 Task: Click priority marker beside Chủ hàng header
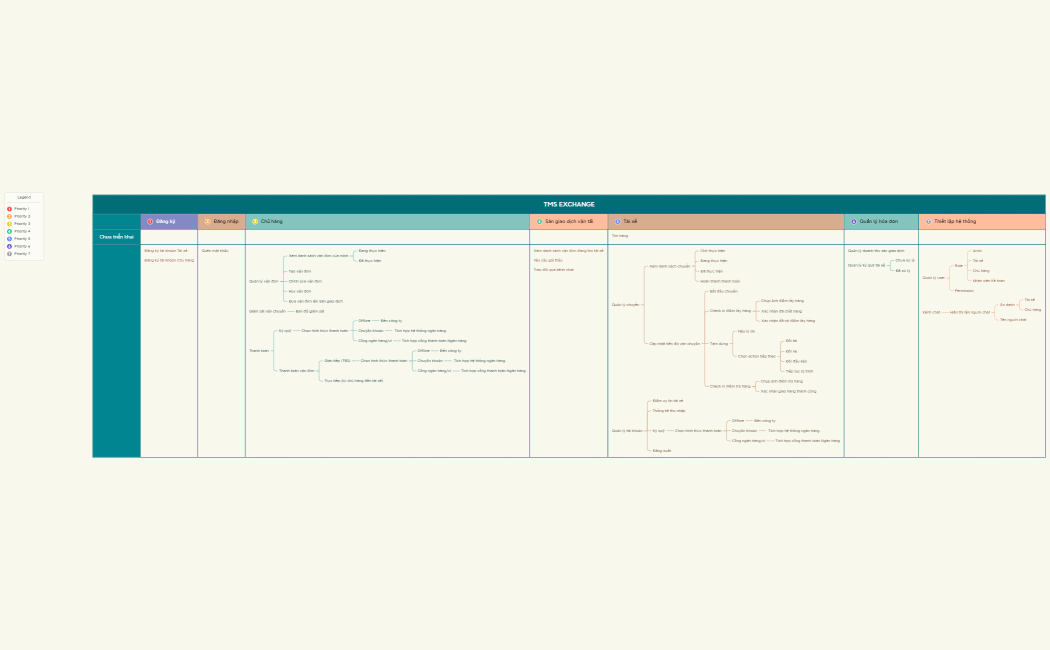coord(255,221)
